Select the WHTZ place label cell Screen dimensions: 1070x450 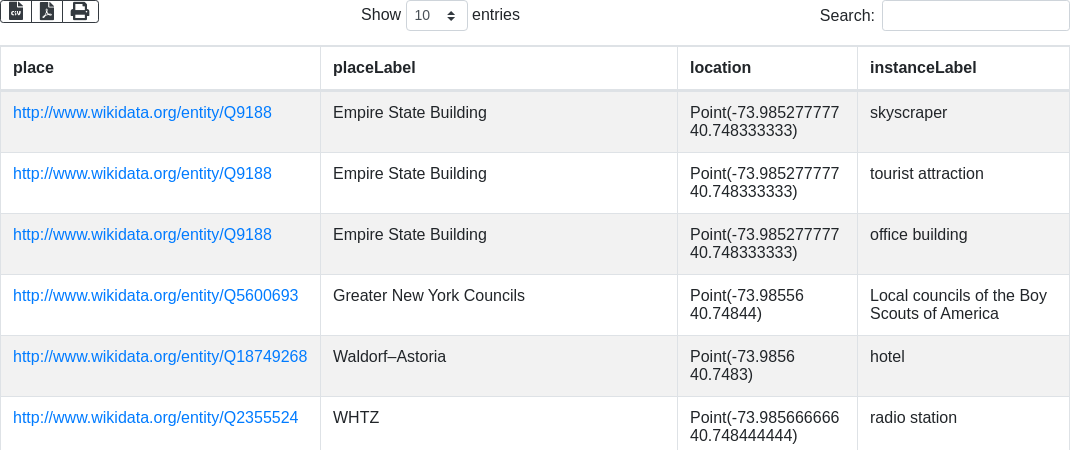point(356,418)
